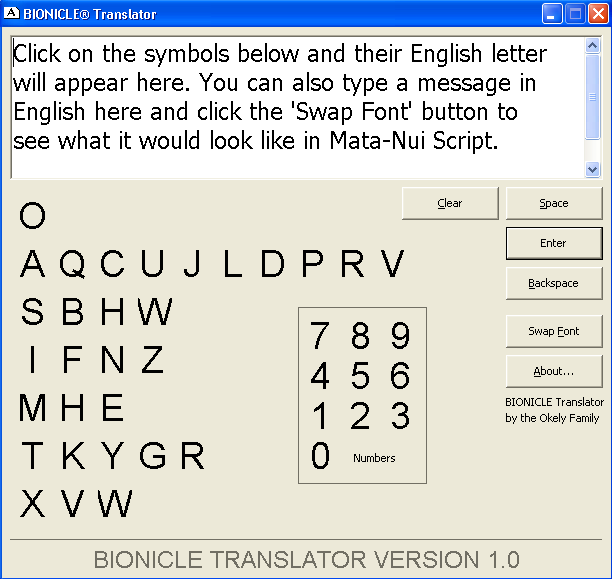Click number 8 in the Numbers panel

[x=360, y=335]
